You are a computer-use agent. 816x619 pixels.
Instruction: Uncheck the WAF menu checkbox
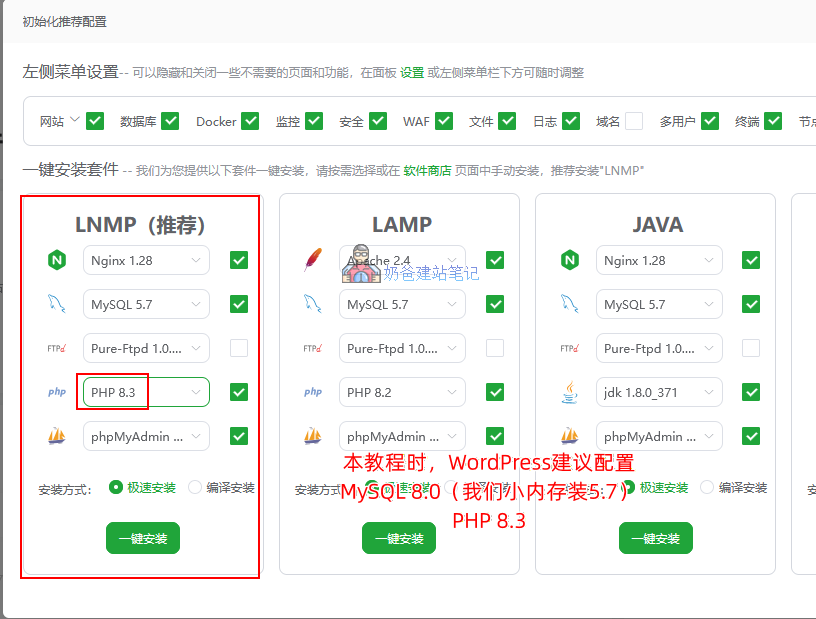point(444,121)
